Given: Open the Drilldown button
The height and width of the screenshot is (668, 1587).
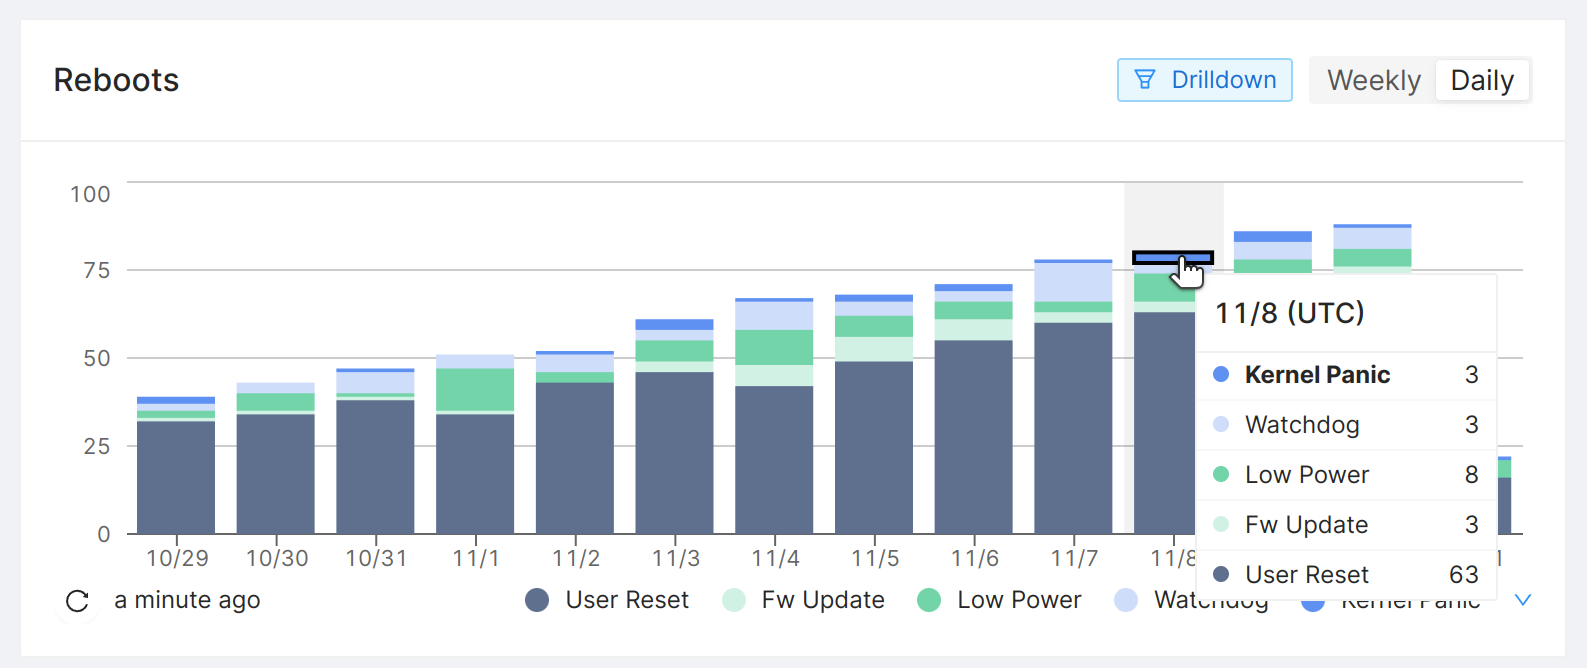Looking at the screenshot, I should (x=1204, y=80).
